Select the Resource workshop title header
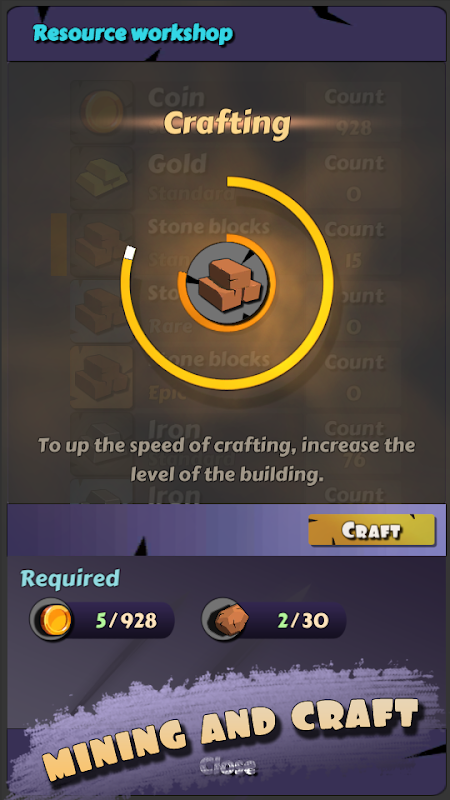This screenshot has width=450, height=800. [133, 33]
